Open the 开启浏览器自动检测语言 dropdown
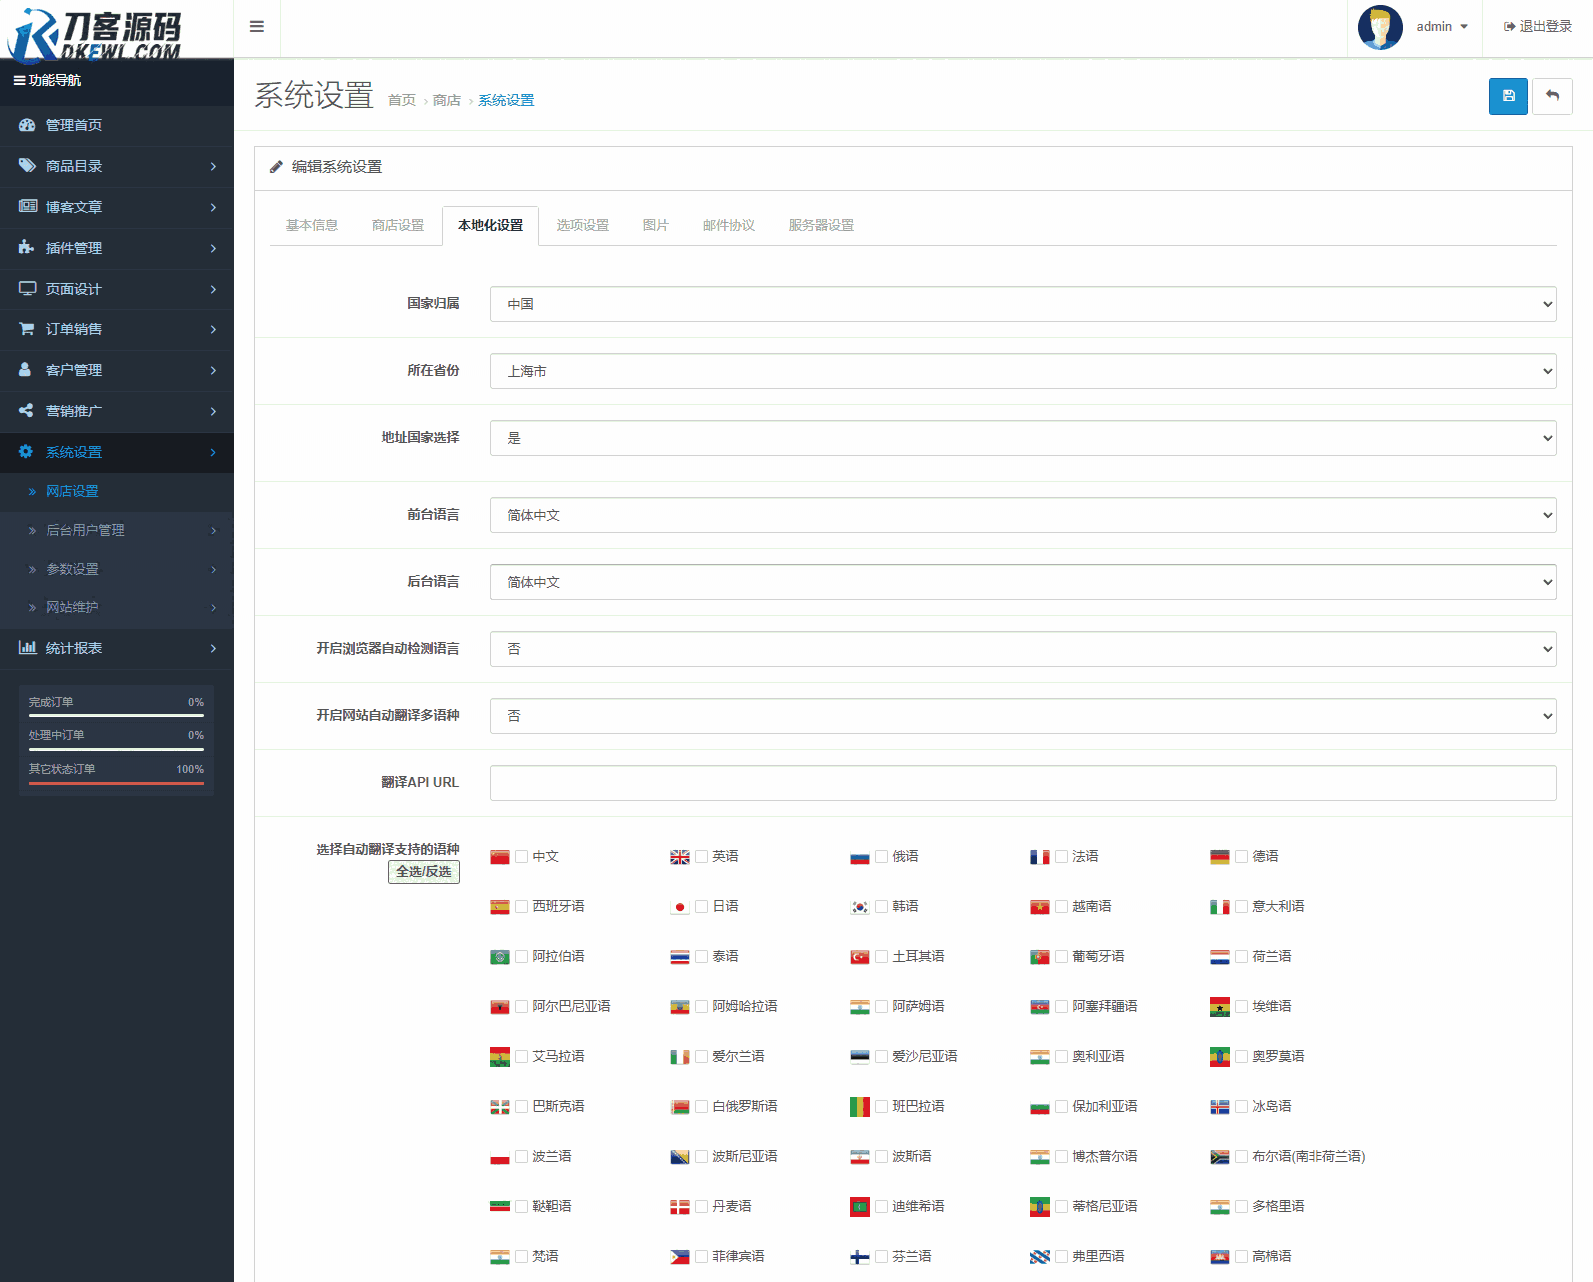The image size is (1593, 1282). tap(1023, 649)
